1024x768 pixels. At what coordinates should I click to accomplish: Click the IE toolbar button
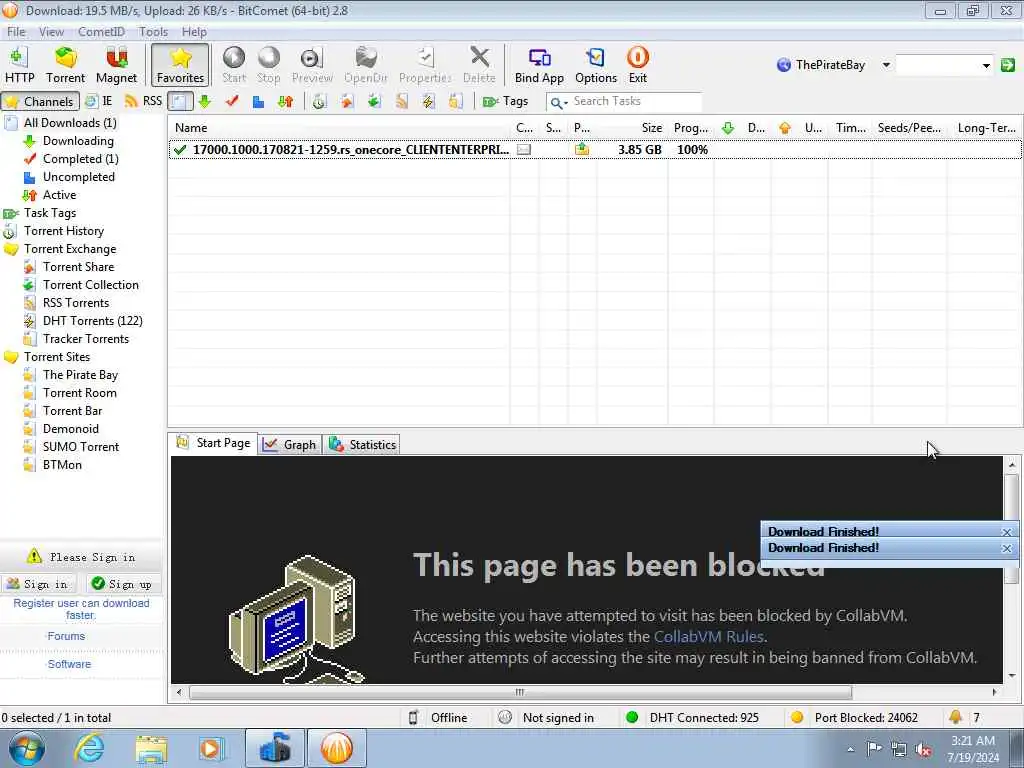pyautogui.click(x=99, y=101)
